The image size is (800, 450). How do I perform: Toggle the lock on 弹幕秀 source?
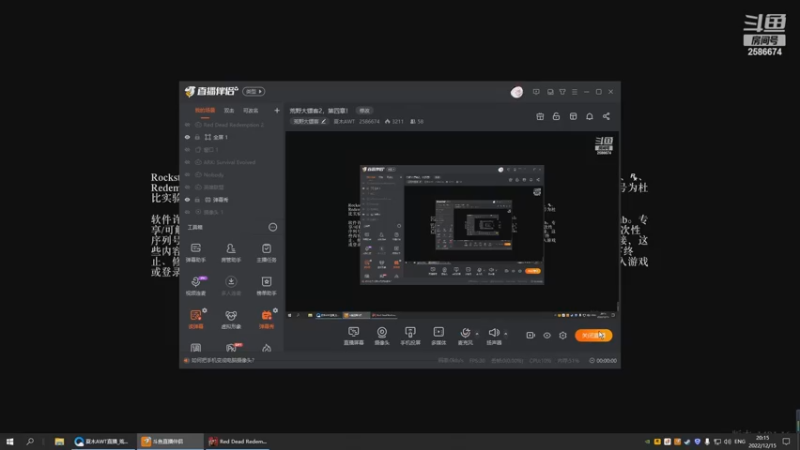point(197,199)
